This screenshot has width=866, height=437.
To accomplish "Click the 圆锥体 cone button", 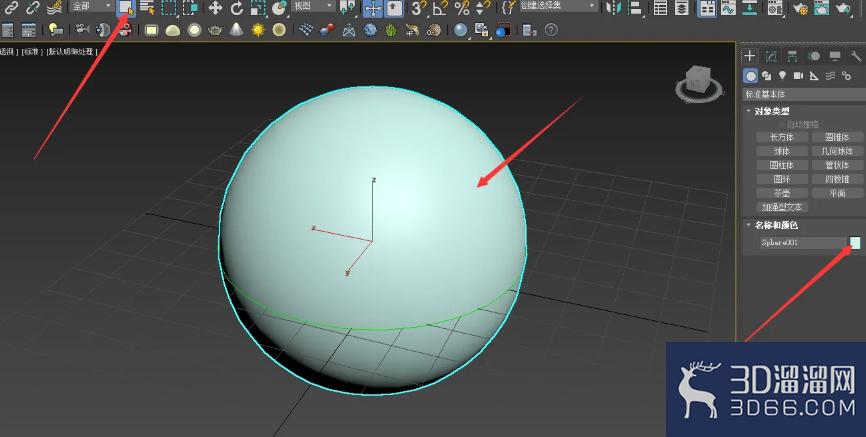I will [x=837, y=137].
